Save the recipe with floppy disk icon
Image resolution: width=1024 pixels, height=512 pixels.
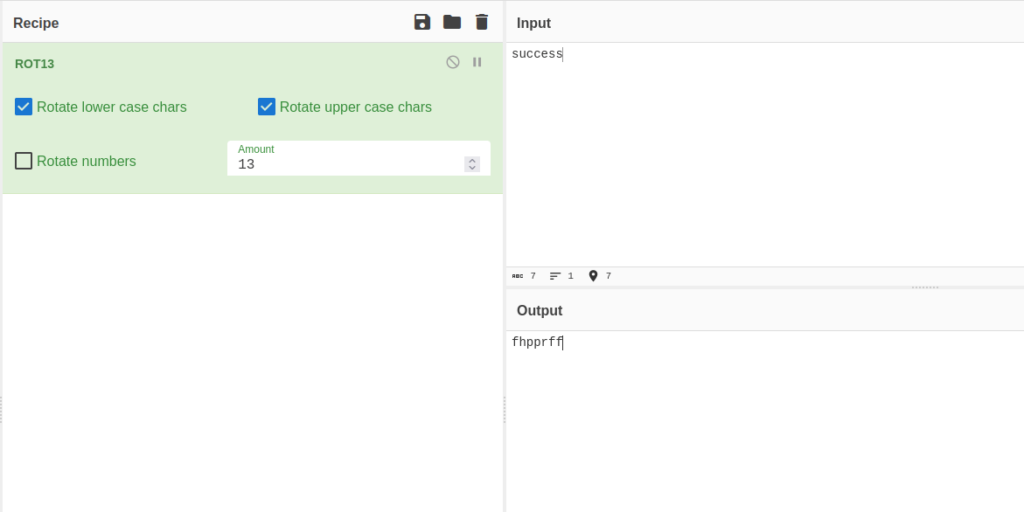tap(422, 22)
